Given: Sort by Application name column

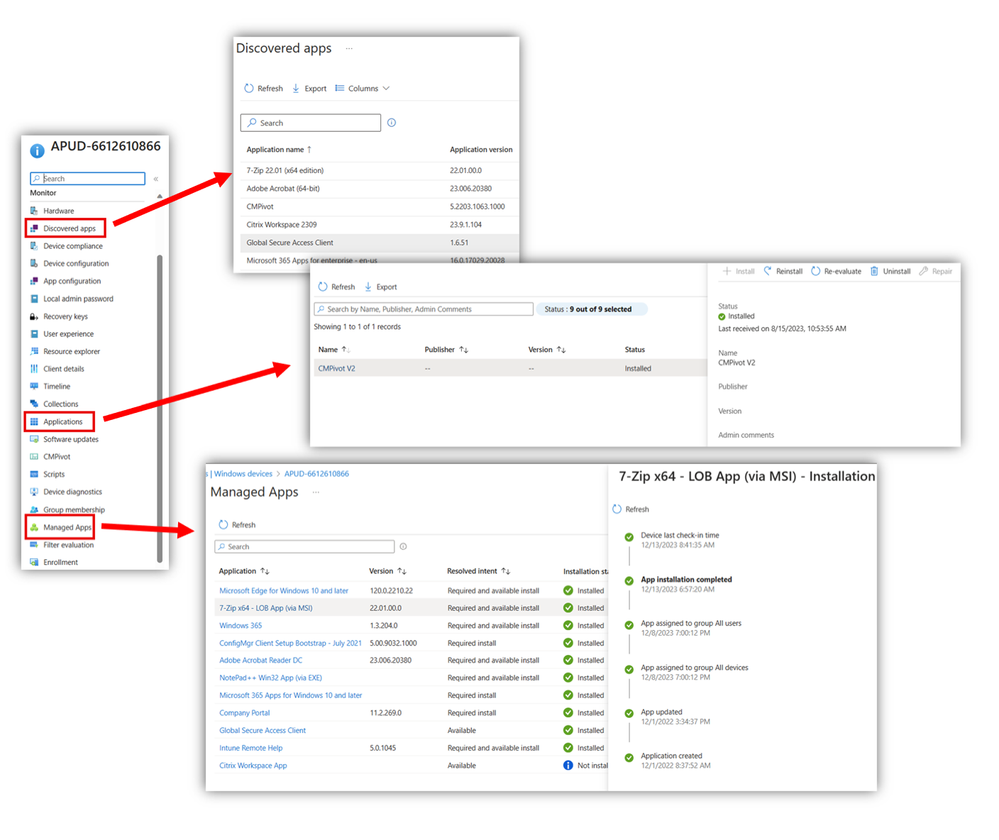Looking at the screenshot, I should point(278,150).
